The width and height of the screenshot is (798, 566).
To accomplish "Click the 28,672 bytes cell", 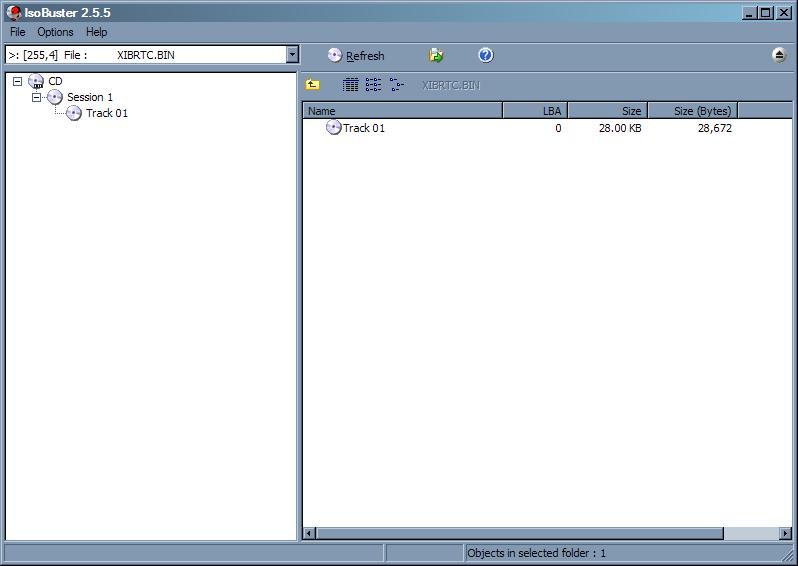I will coord(715,128).
